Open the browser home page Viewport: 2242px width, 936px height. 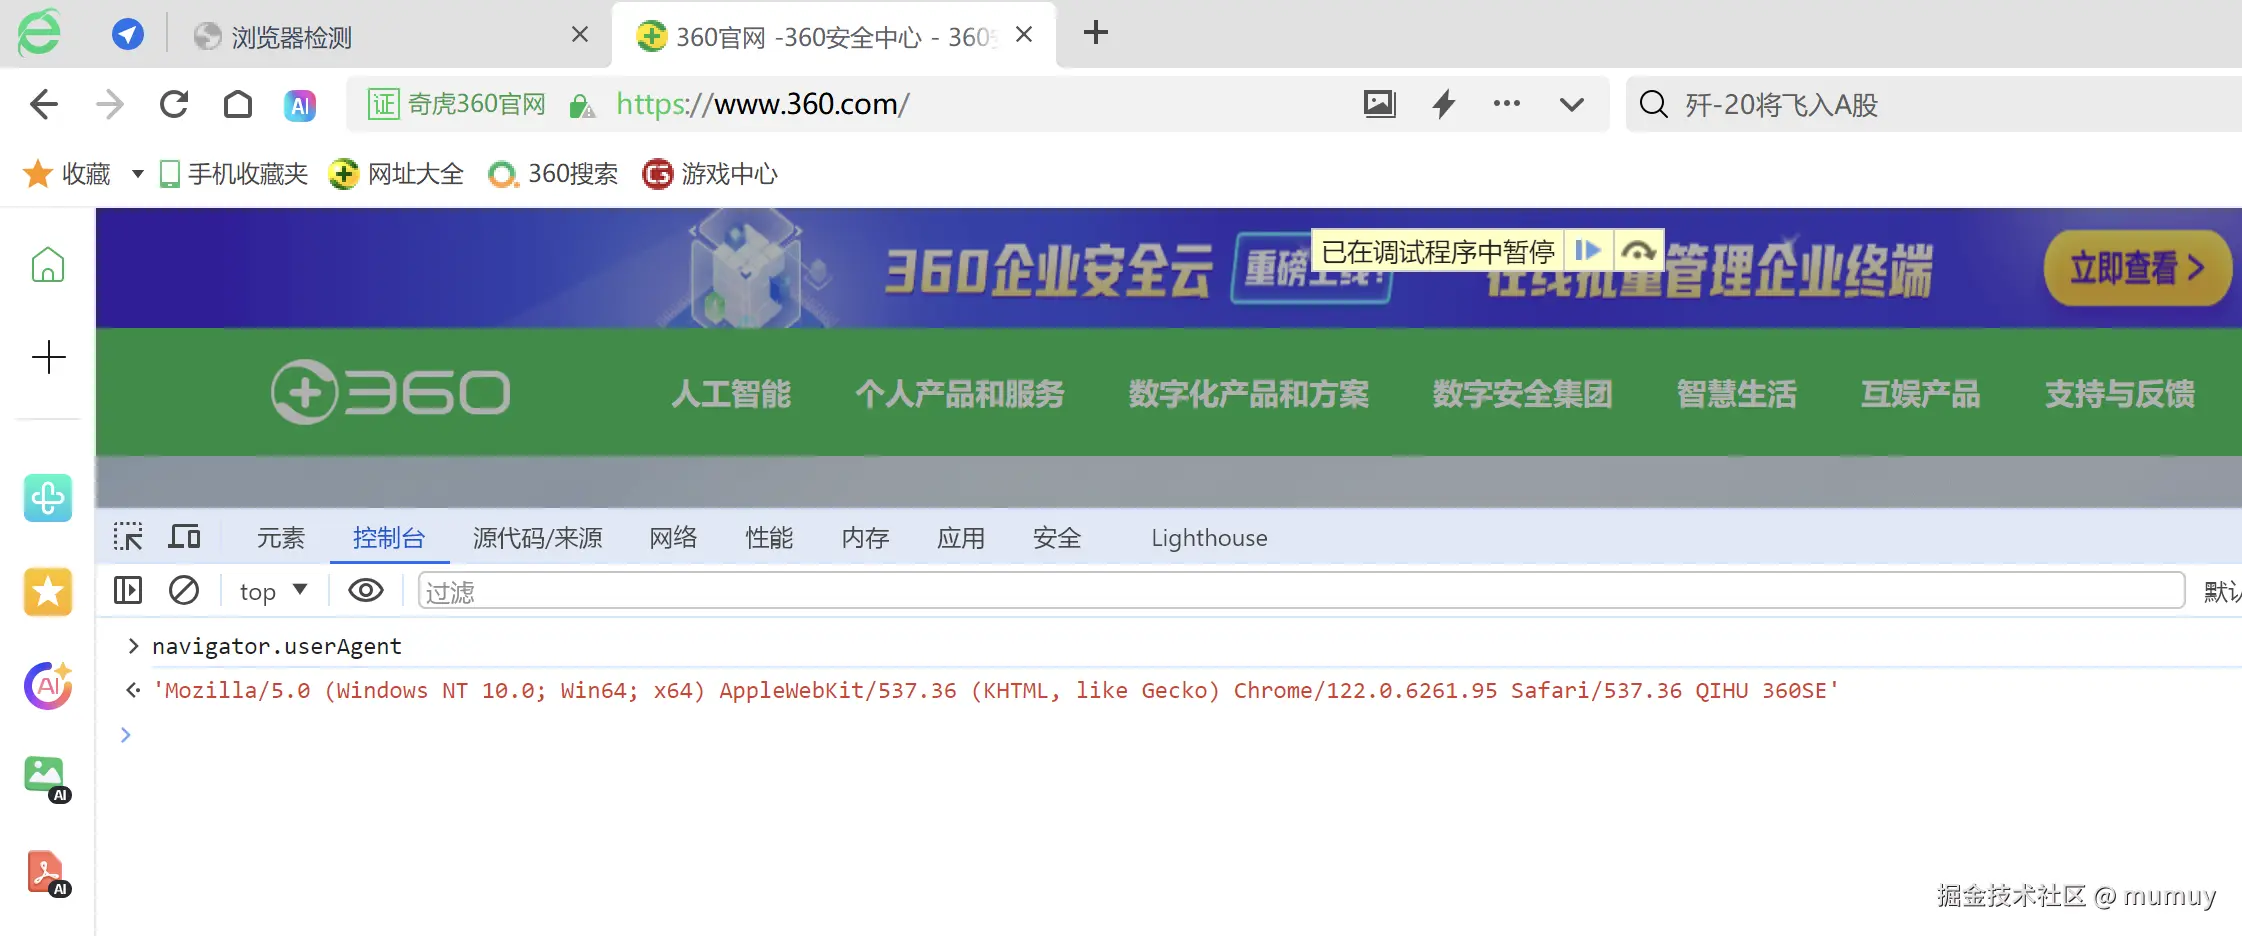(x=238, y=104)
